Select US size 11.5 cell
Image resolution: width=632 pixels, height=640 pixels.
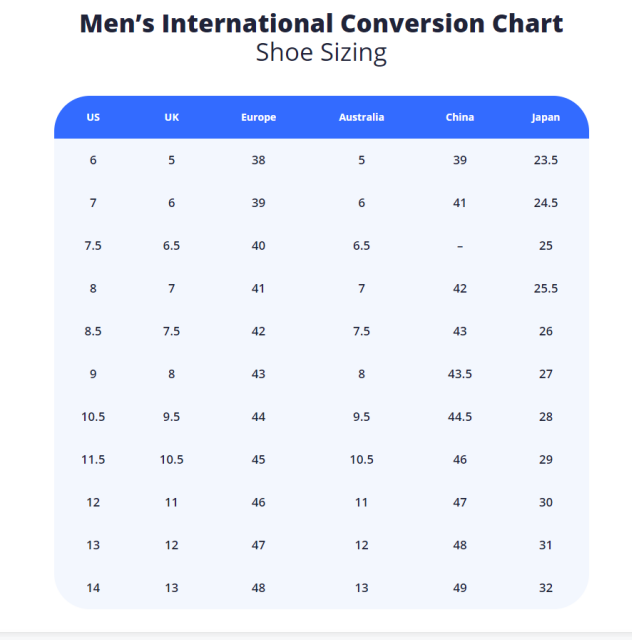point(93,460)
